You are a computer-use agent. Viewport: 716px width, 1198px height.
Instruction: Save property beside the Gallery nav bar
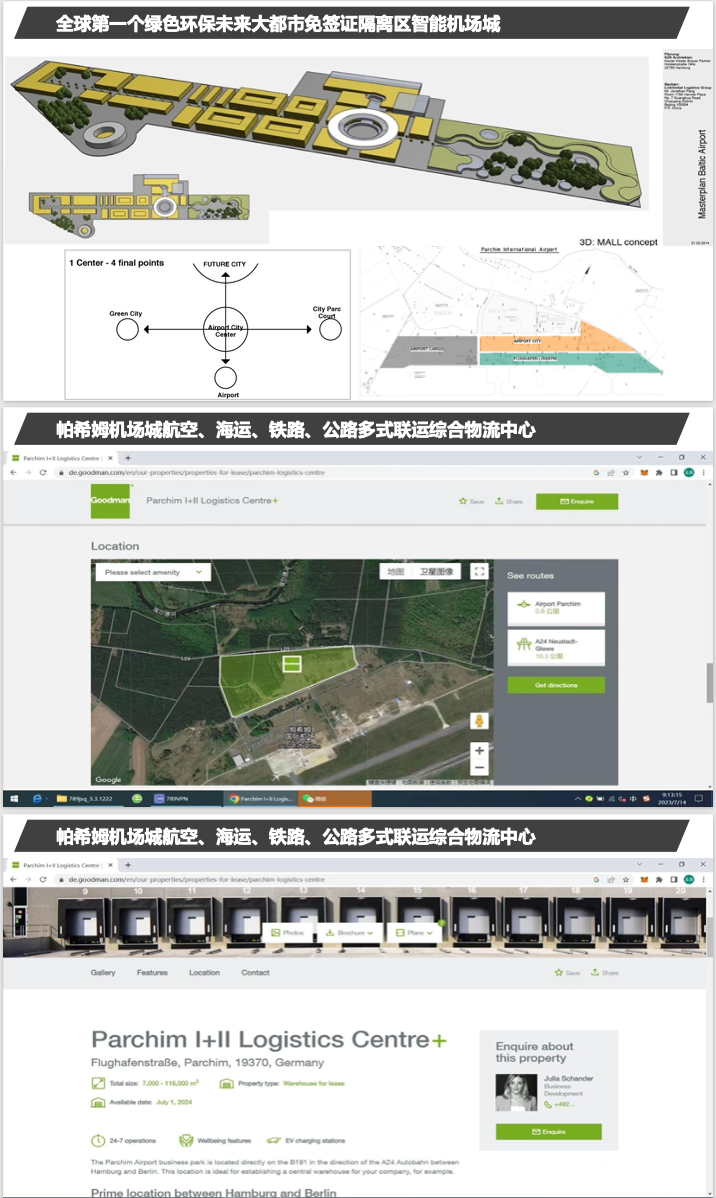(x=567, y=973)
